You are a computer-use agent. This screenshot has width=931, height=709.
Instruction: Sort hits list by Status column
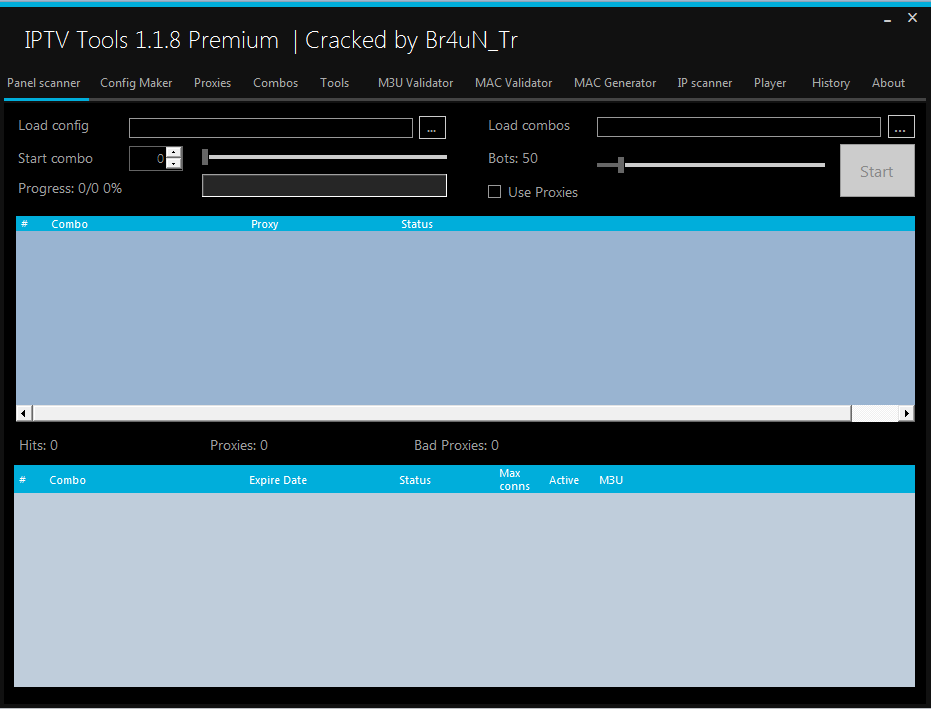click(x=415, y=480)
